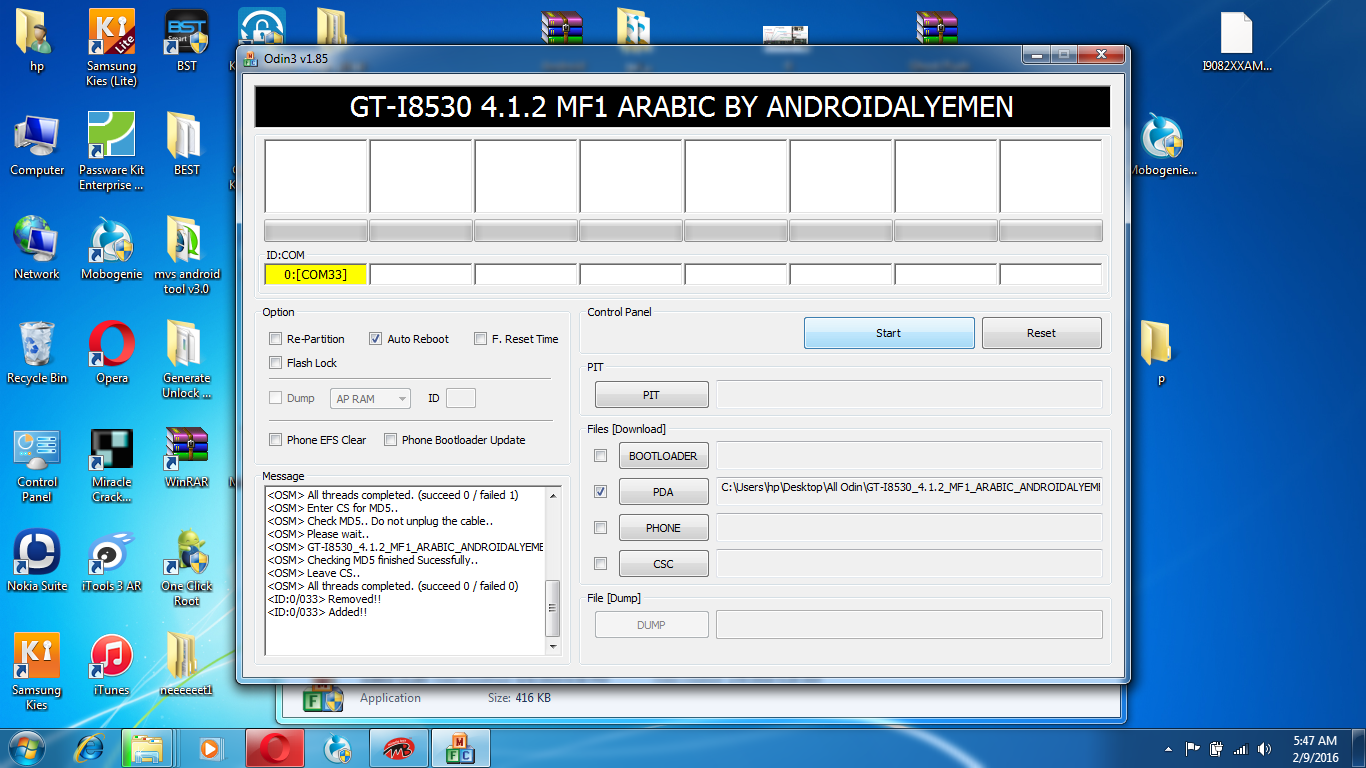Open the One Click Root shortcut
This screenshot has width=1366, height=768.
pos(186,567)
